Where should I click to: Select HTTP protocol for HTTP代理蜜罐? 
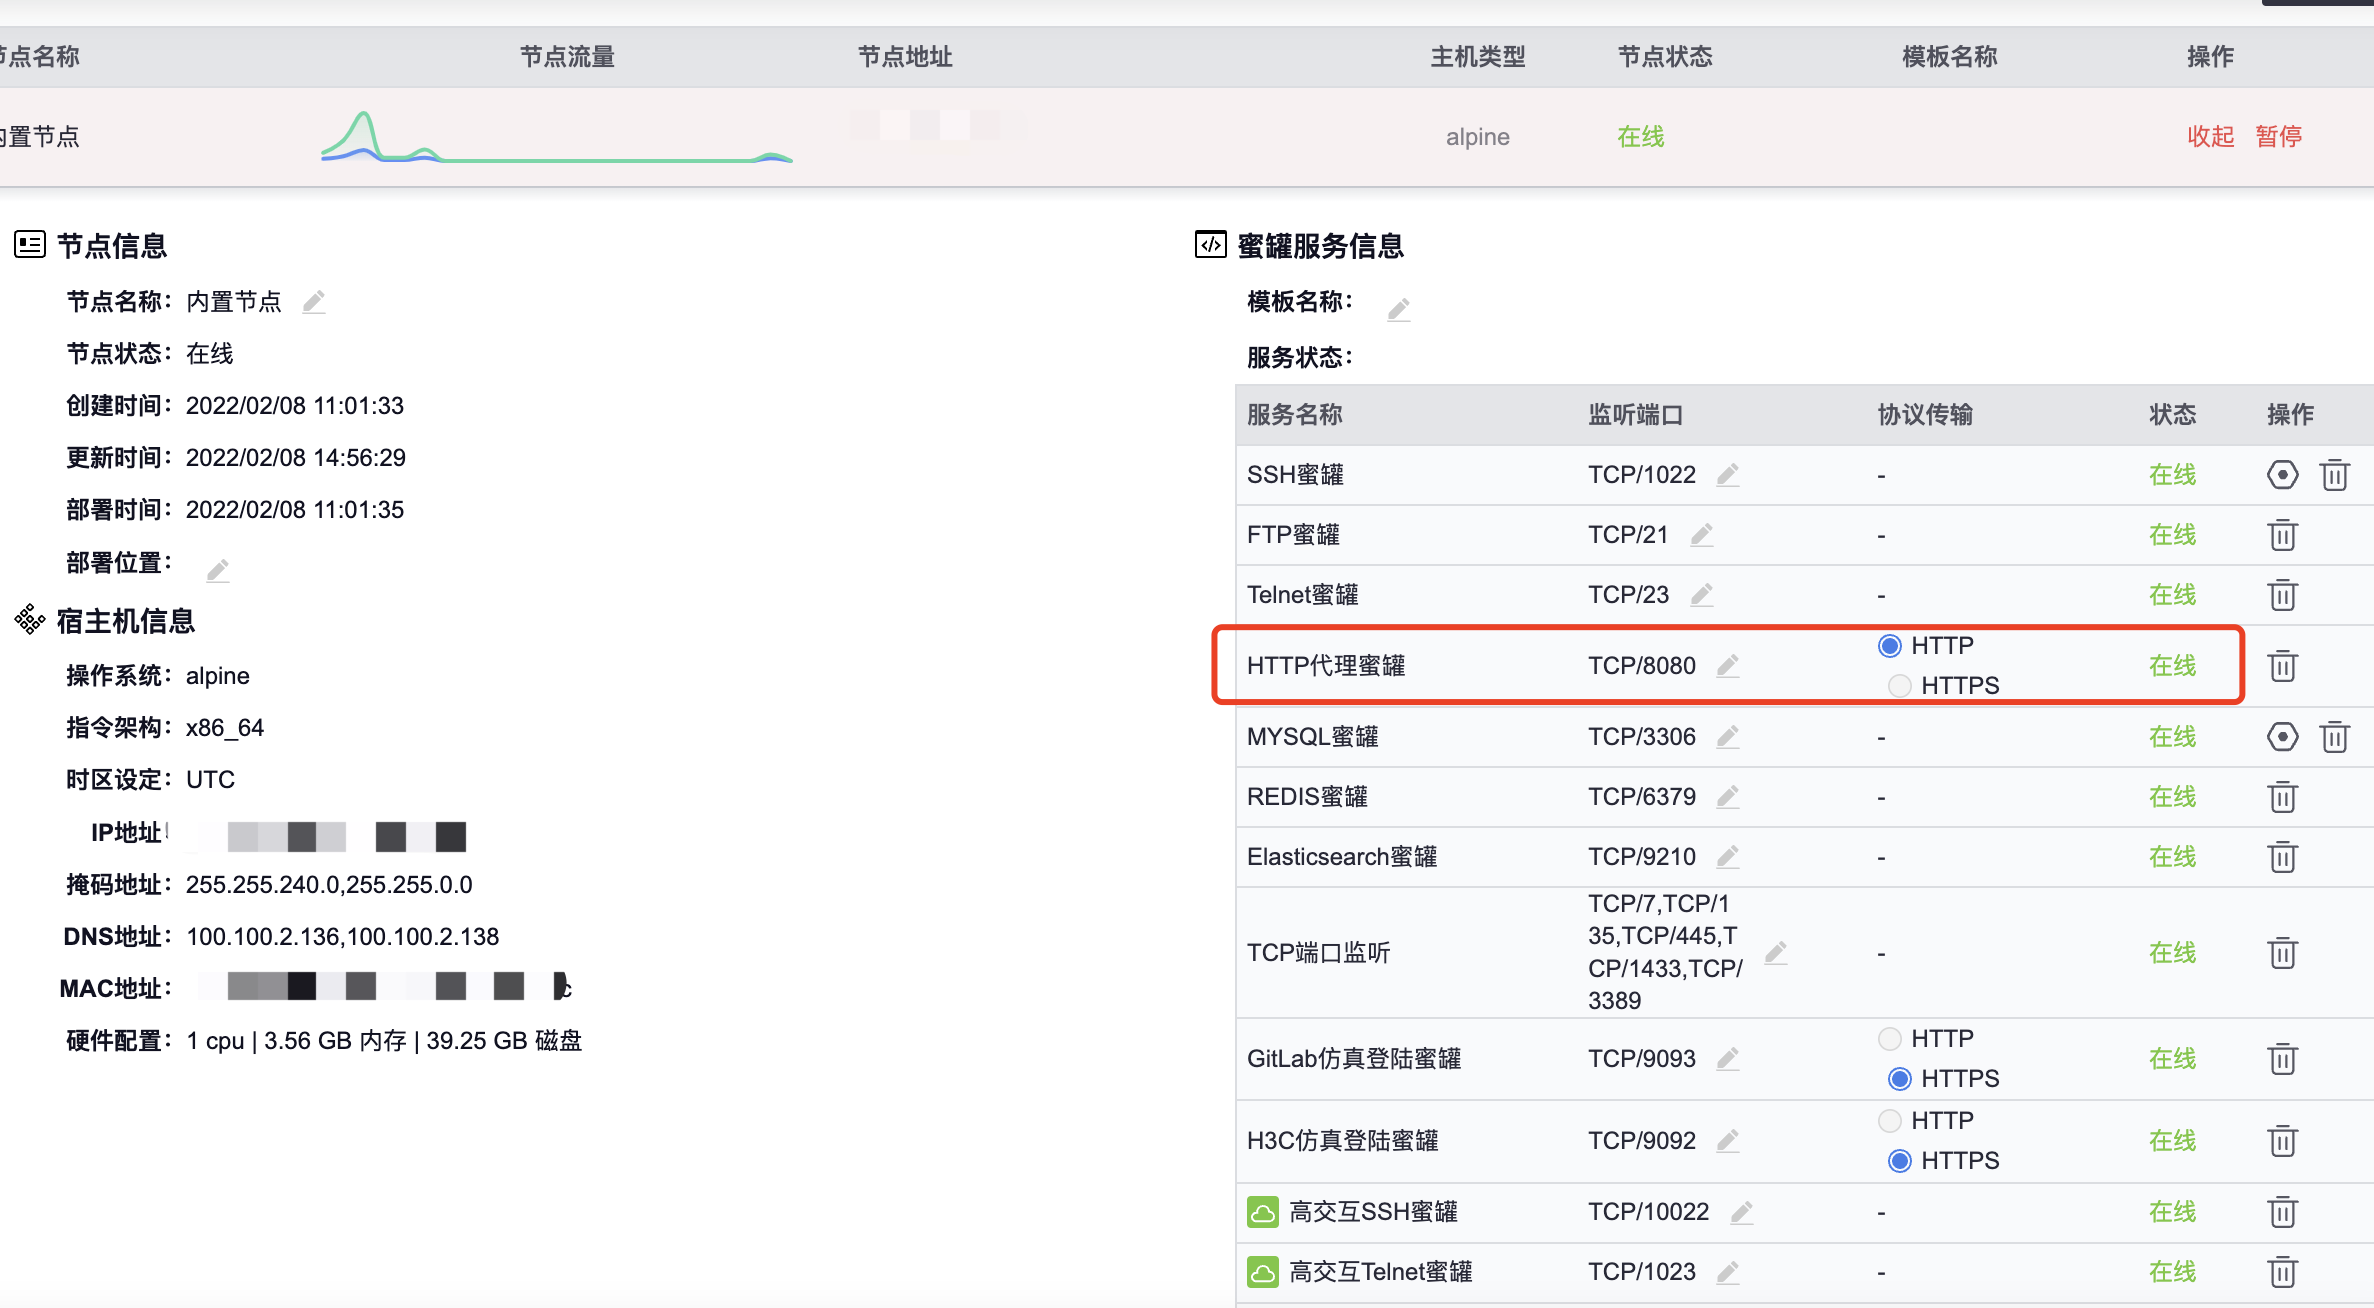tap(1890, 646)
